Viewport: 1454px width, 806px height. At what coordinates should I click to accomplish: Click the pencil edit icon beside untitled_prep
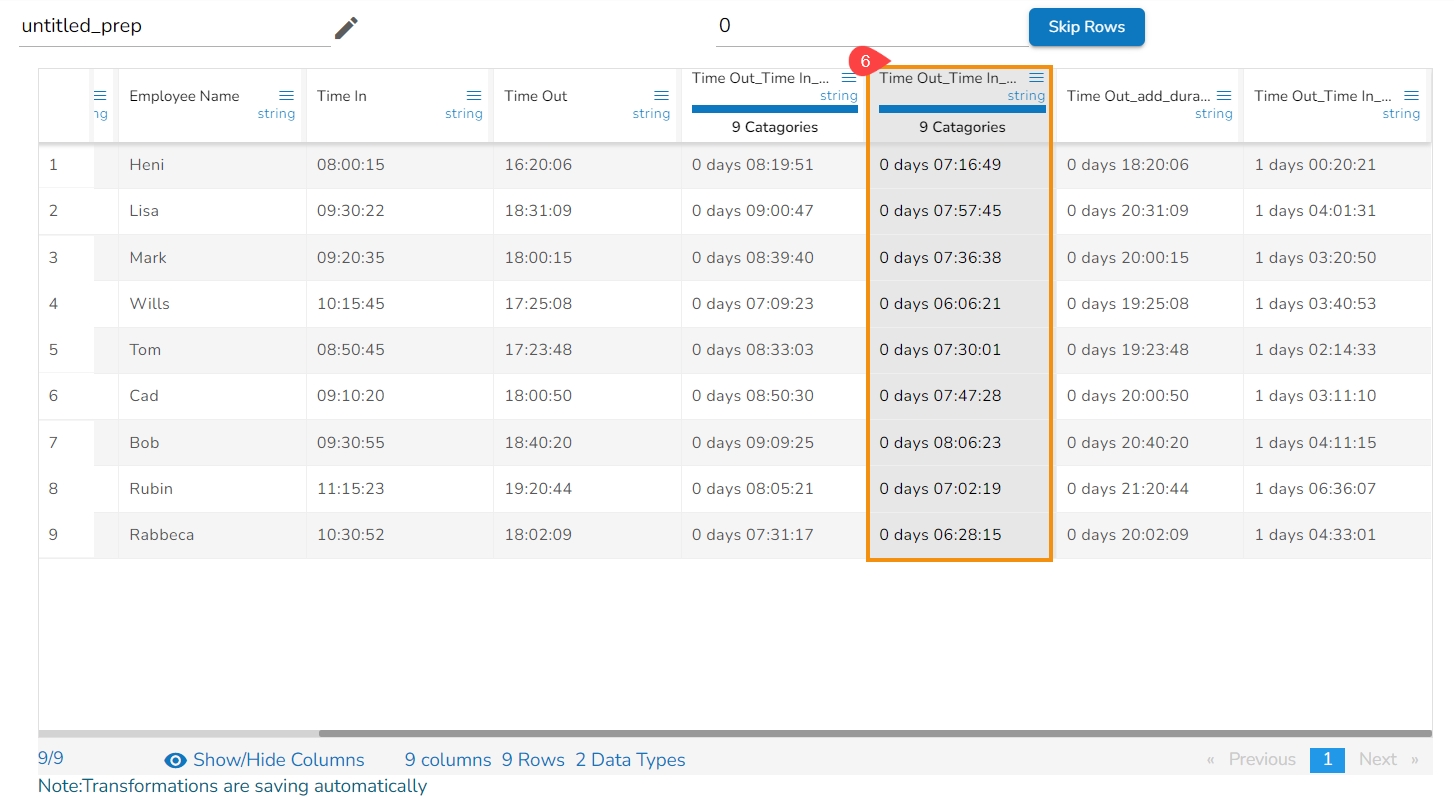[x=346, y=28]
